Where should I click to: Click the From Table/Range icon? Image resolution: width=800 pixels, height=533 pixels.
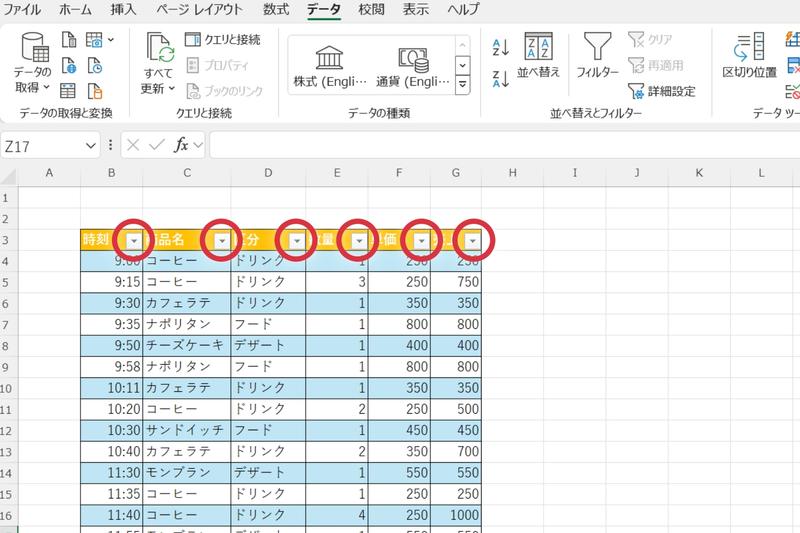pyautogui.click(x=68, y=91)
